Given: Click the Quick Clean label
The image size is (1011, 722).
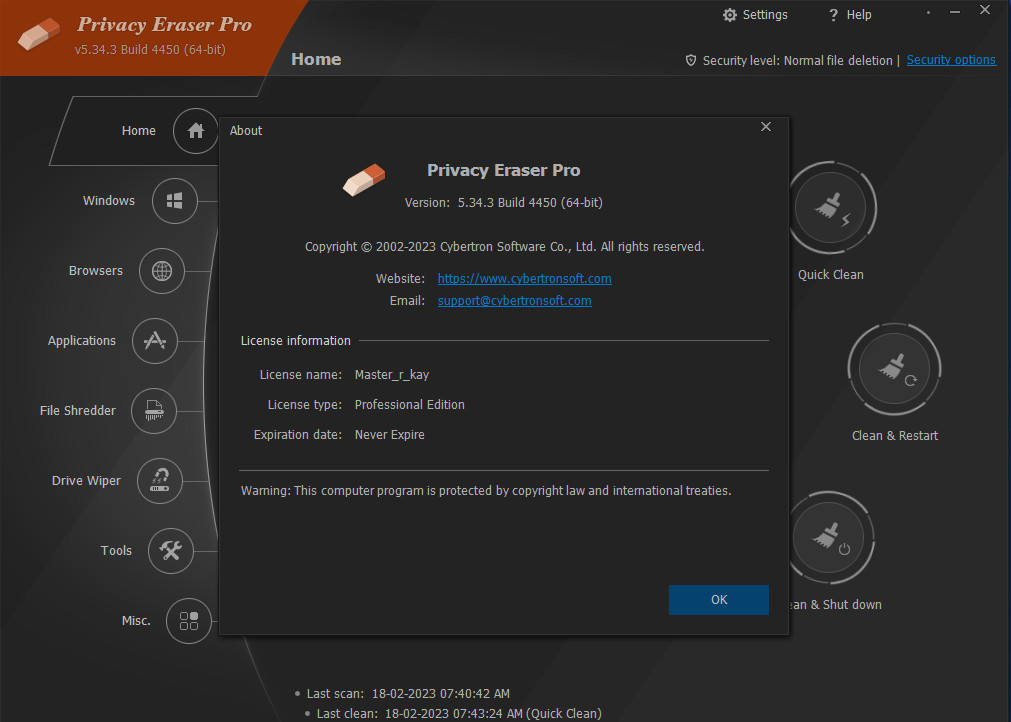Looking at the screenshot, I should click(830, 275).
